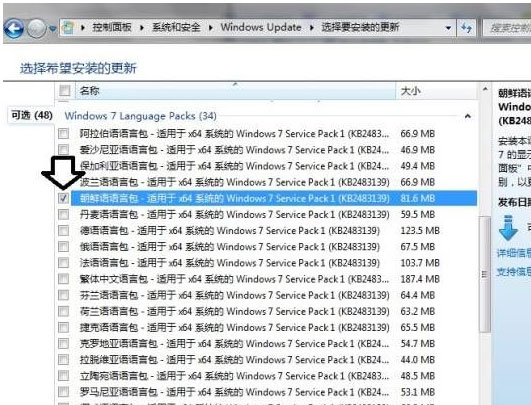Click the Forward navigation arrow button
The height and width of the screenshot is (405, 531).
(x=37, y=28)
